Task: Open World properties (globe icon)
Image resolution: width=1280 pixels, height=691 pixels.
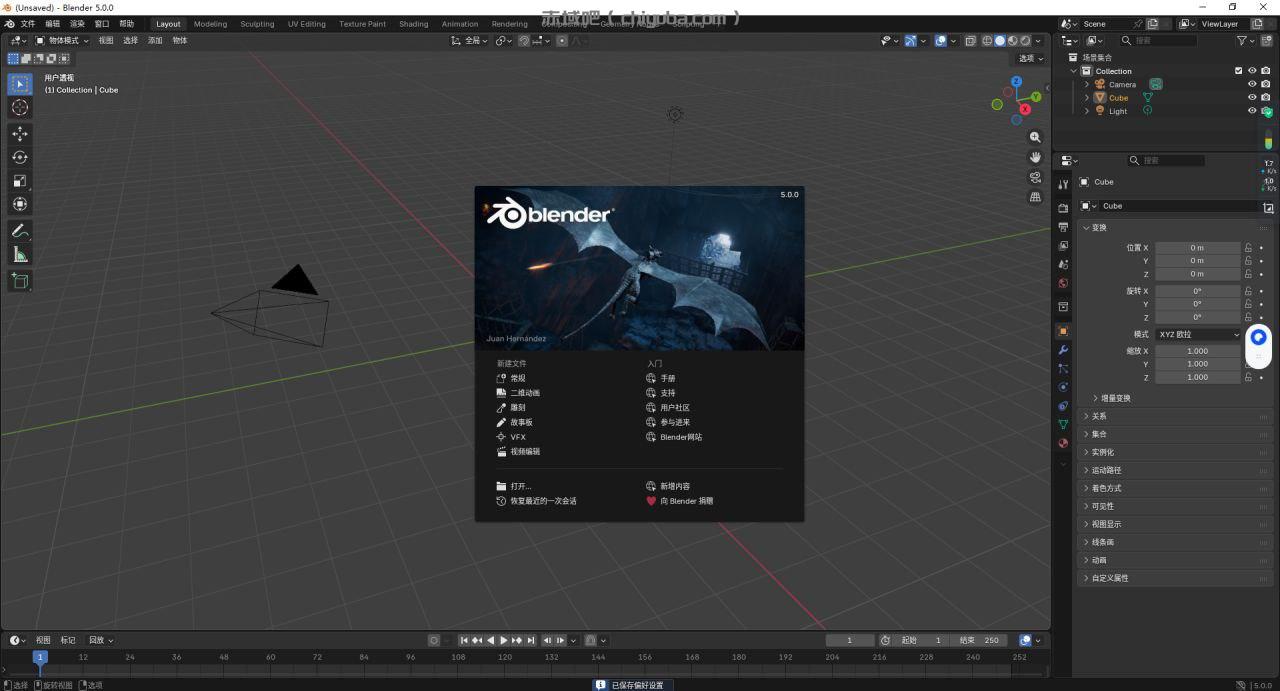Action: point(1063,283)
